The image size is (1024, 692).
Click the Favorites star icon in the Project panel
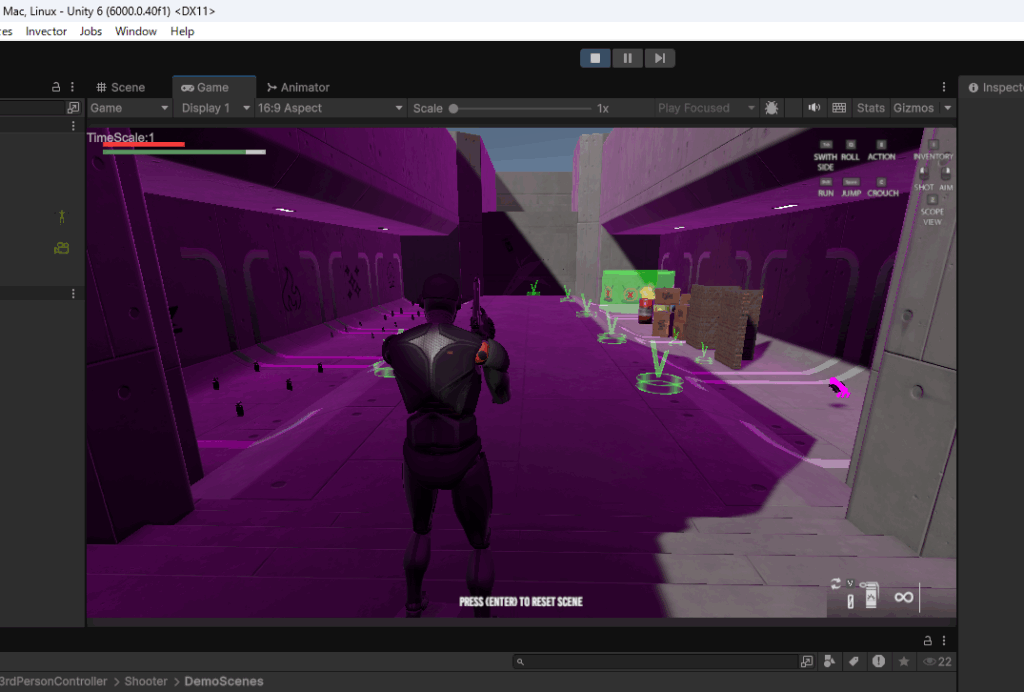click(904, 662)
